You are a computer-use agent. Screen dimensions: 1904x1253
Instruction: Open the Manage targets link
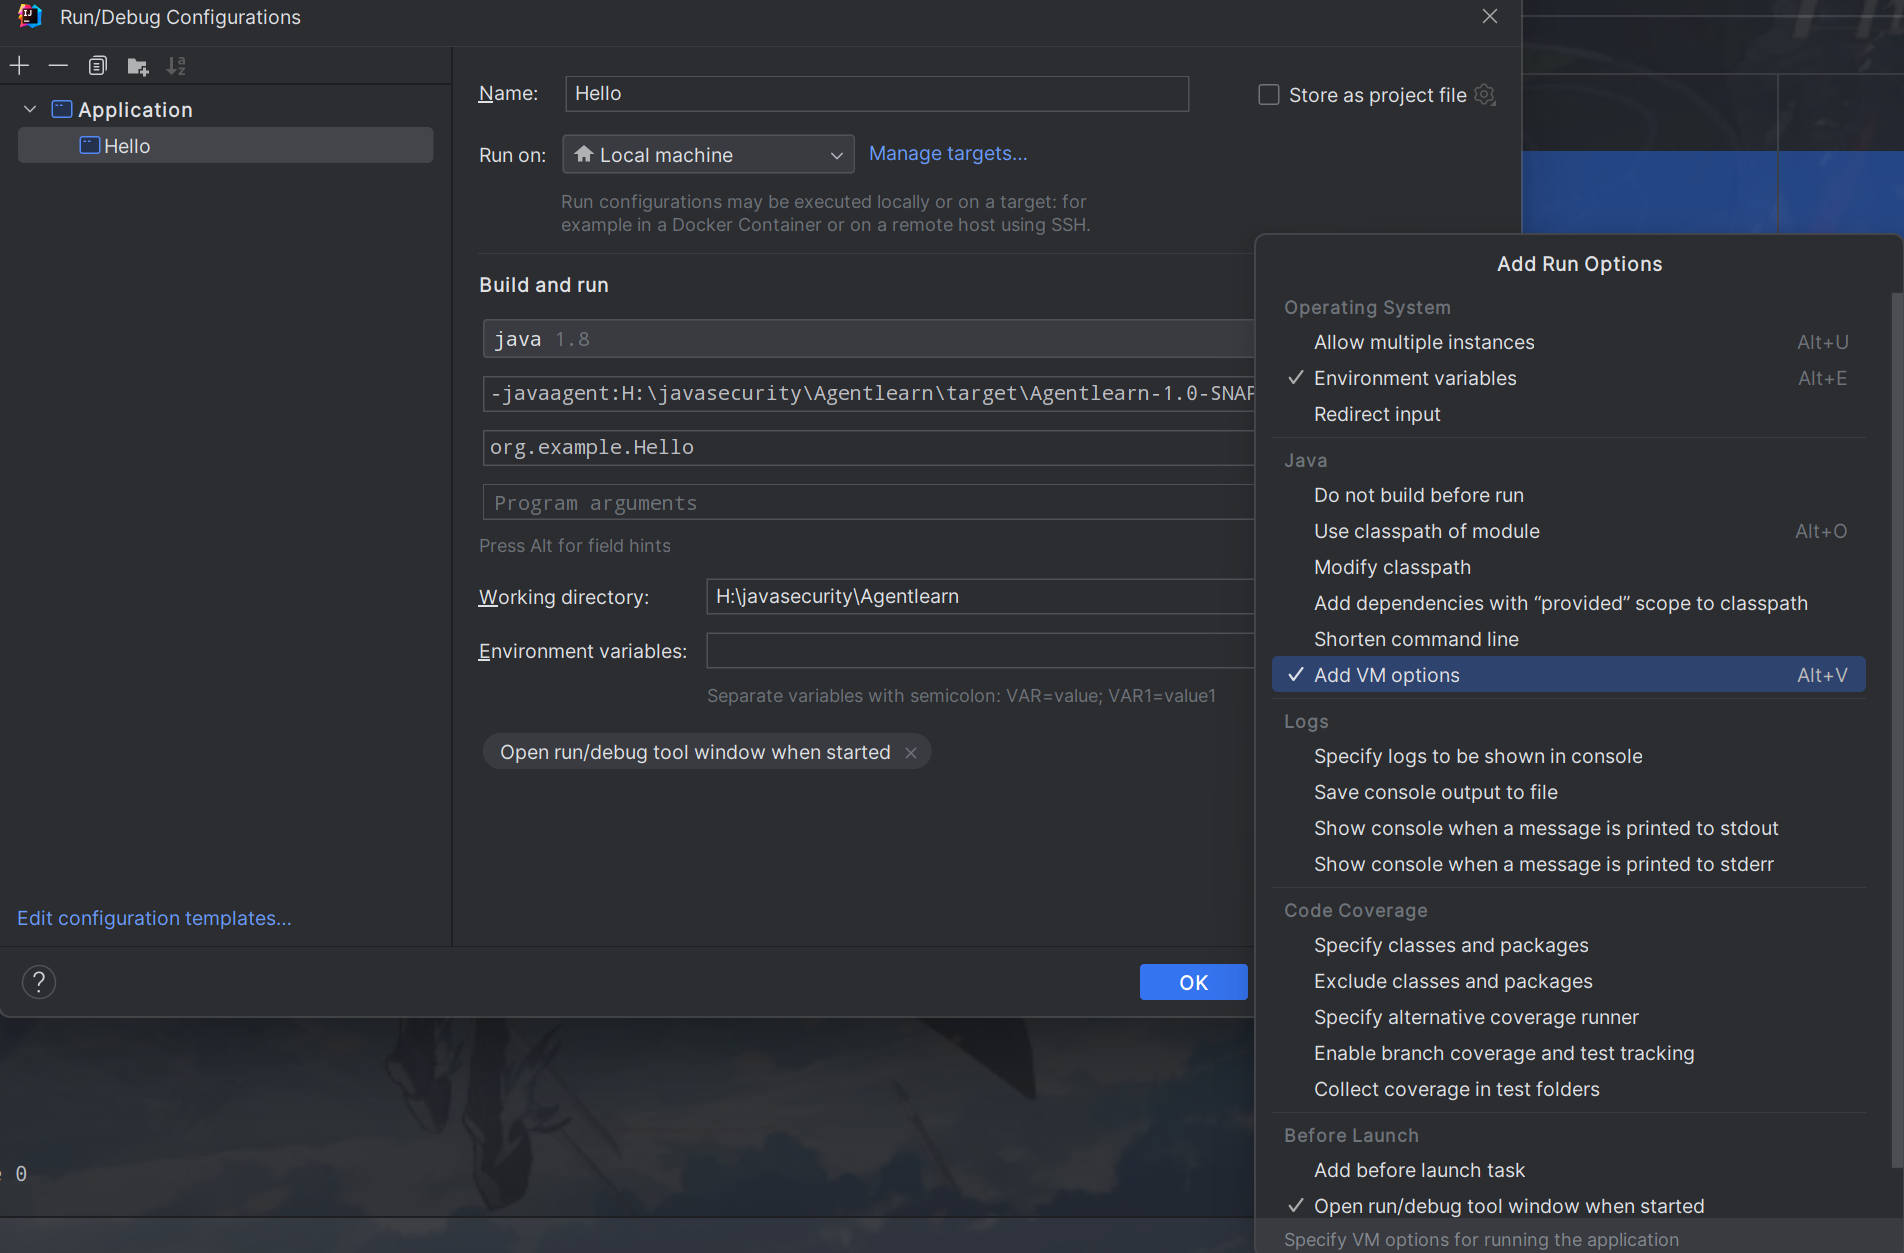948,153
